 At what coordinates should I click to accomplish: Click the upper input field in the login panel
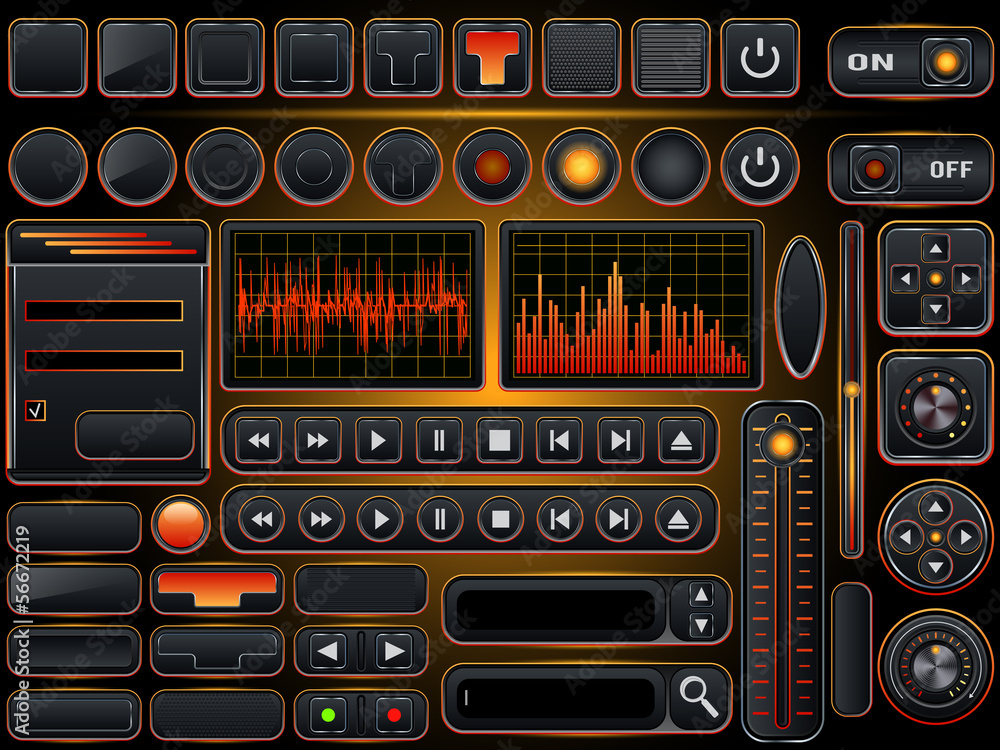click(x=104, y=311)
